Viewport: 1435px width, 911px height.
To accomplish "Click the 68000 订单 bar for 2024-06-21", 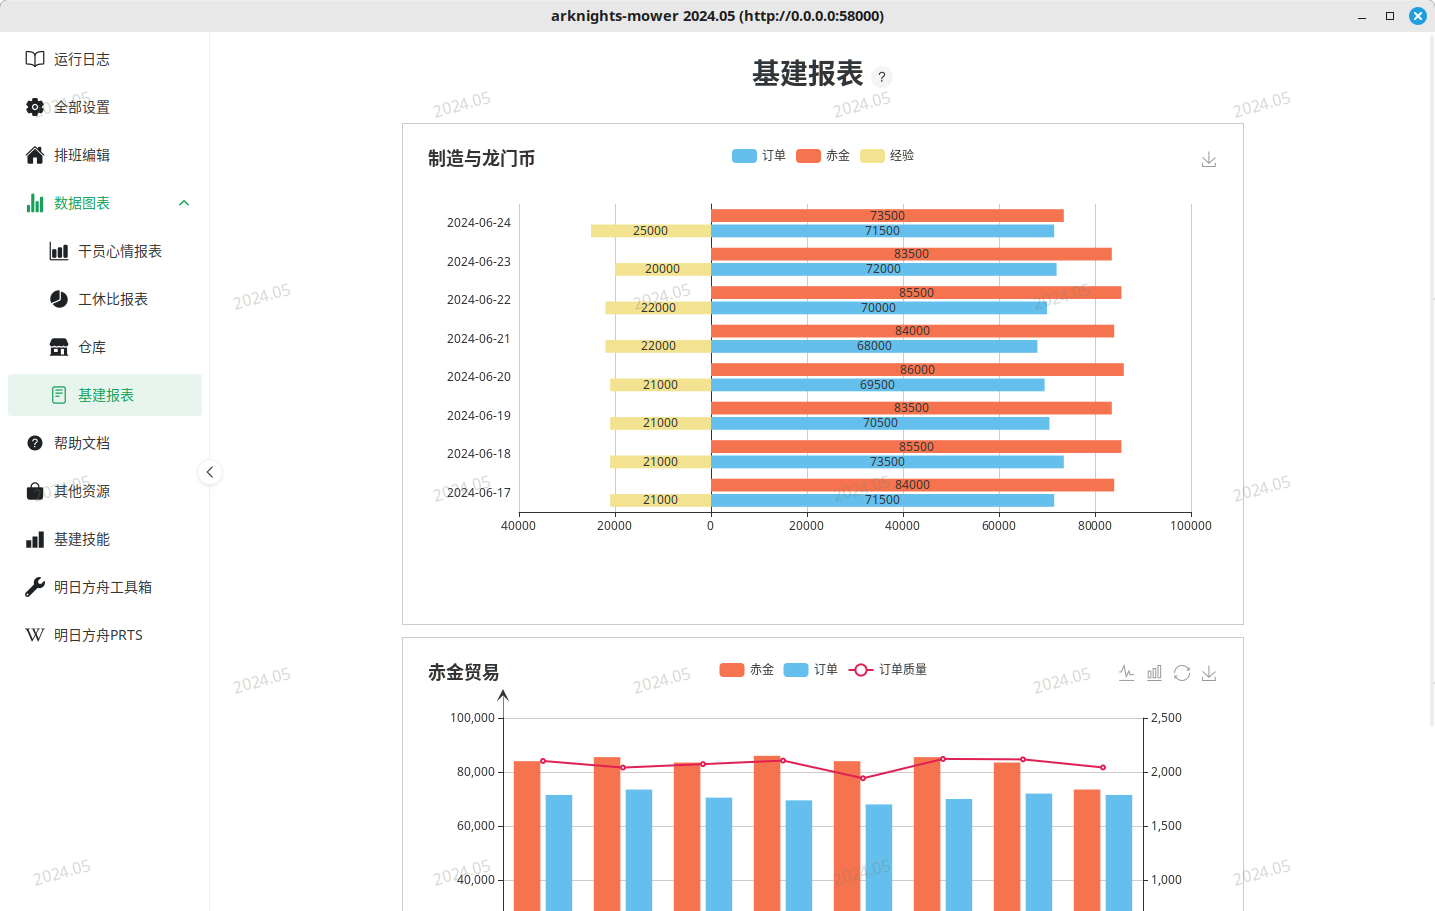I will tap(874, 346).
